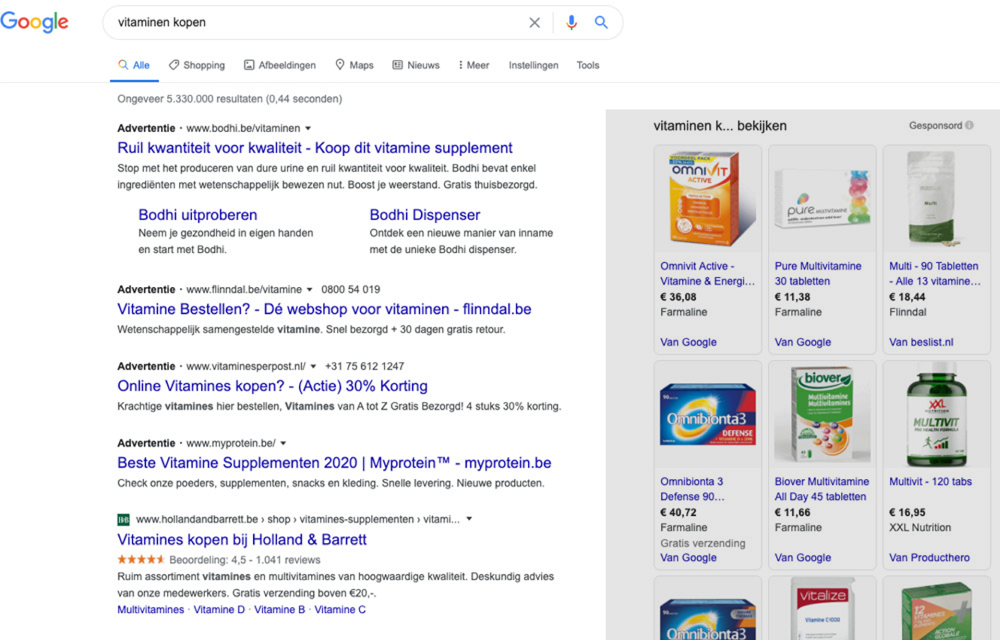Go to the Maps tab
Screen dimensions: 1000x640
coord(355,65)
